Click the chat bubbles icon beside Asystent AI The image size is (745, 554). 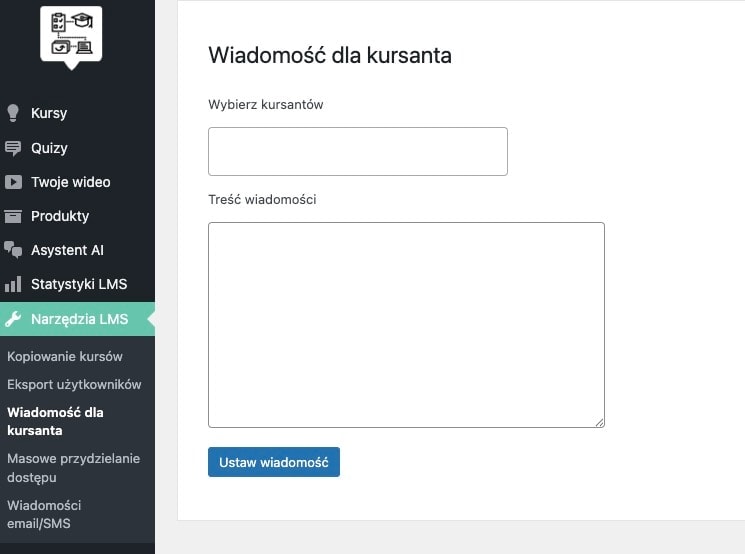(x=13, y=250)
